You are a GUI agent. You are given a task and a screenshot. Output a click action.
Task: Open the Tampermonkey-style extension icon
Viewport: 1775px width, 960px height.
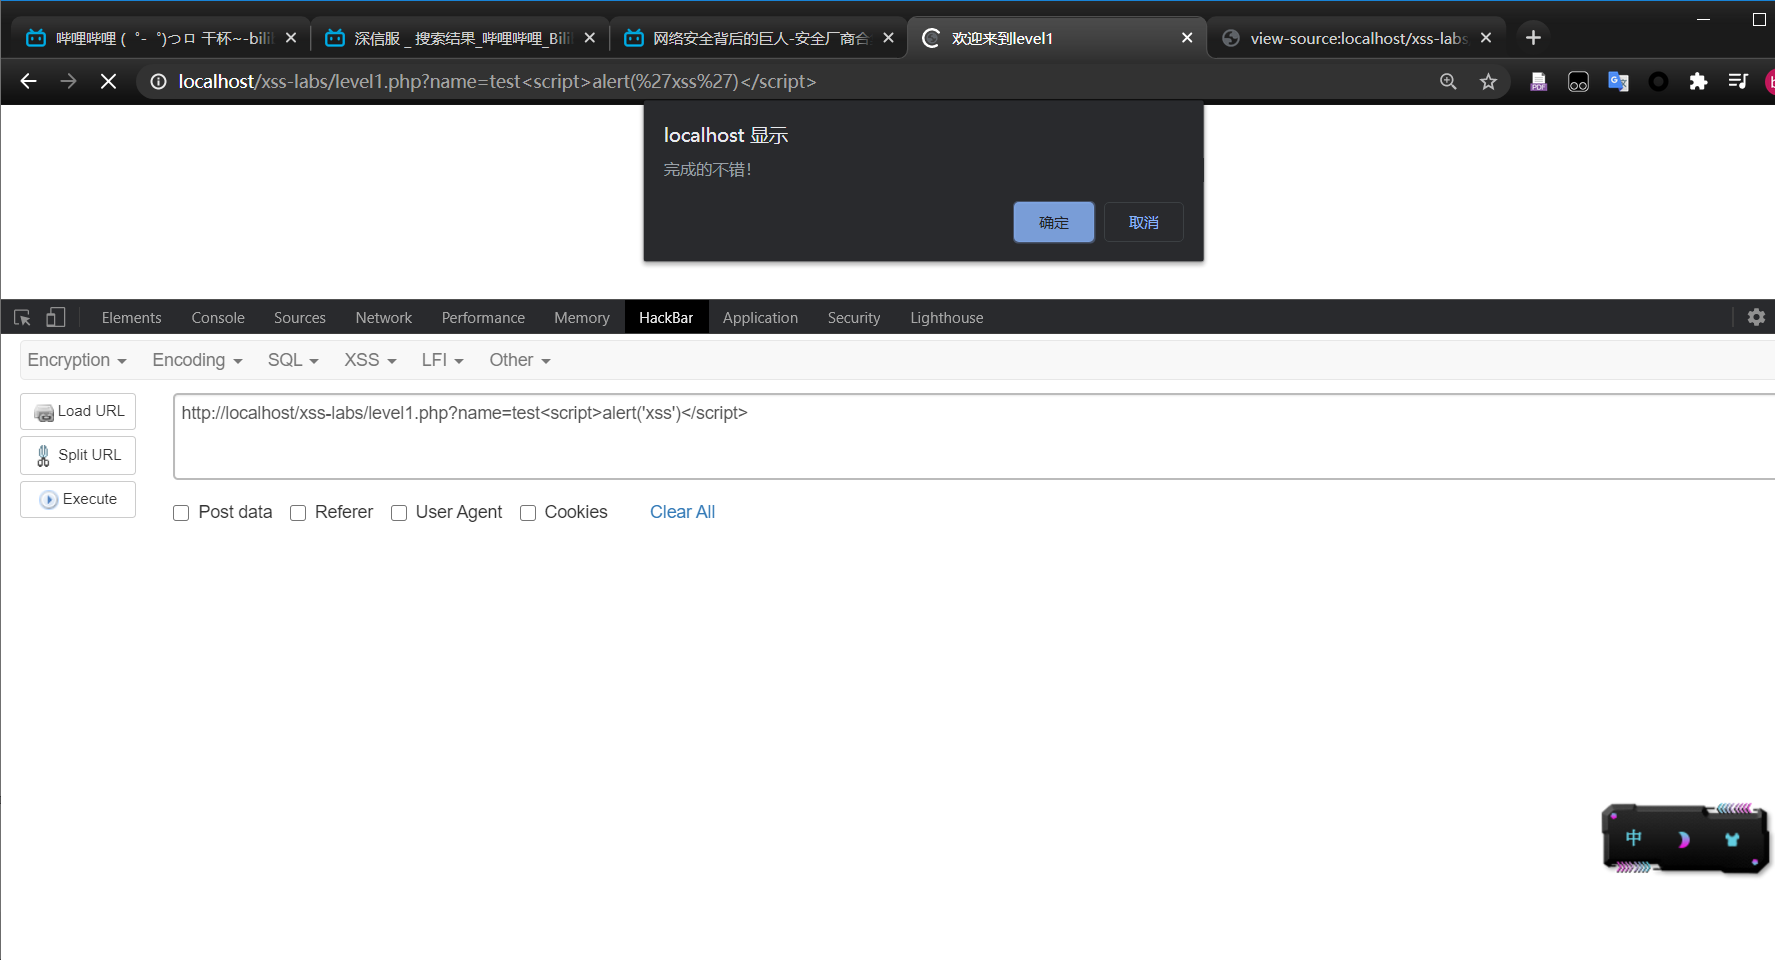click(x=1578, y=82)
